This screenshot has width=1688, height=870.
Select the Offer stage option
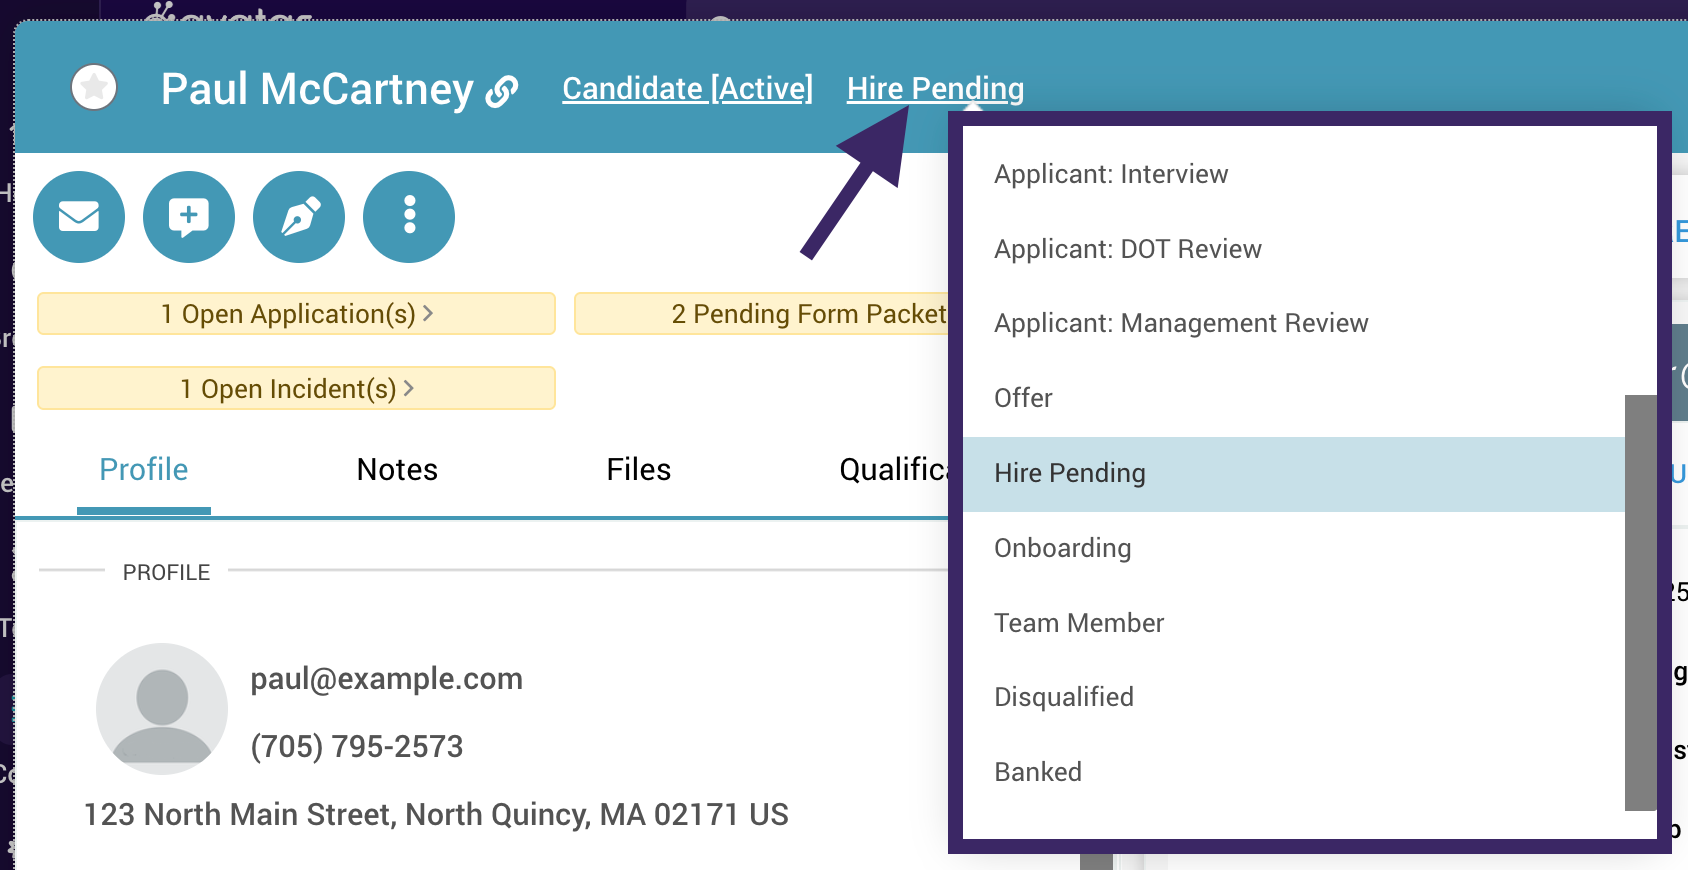[1023, 398]
